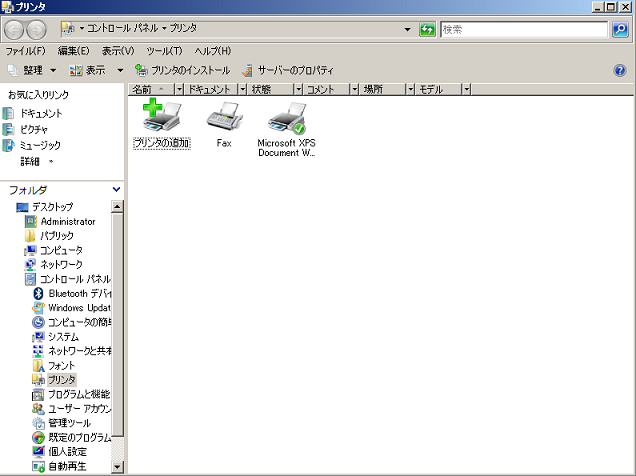The width and height of the screenshot is (636, 476).
Task: Open the ファイル(F) menu
Action: (x=26, y=50)
